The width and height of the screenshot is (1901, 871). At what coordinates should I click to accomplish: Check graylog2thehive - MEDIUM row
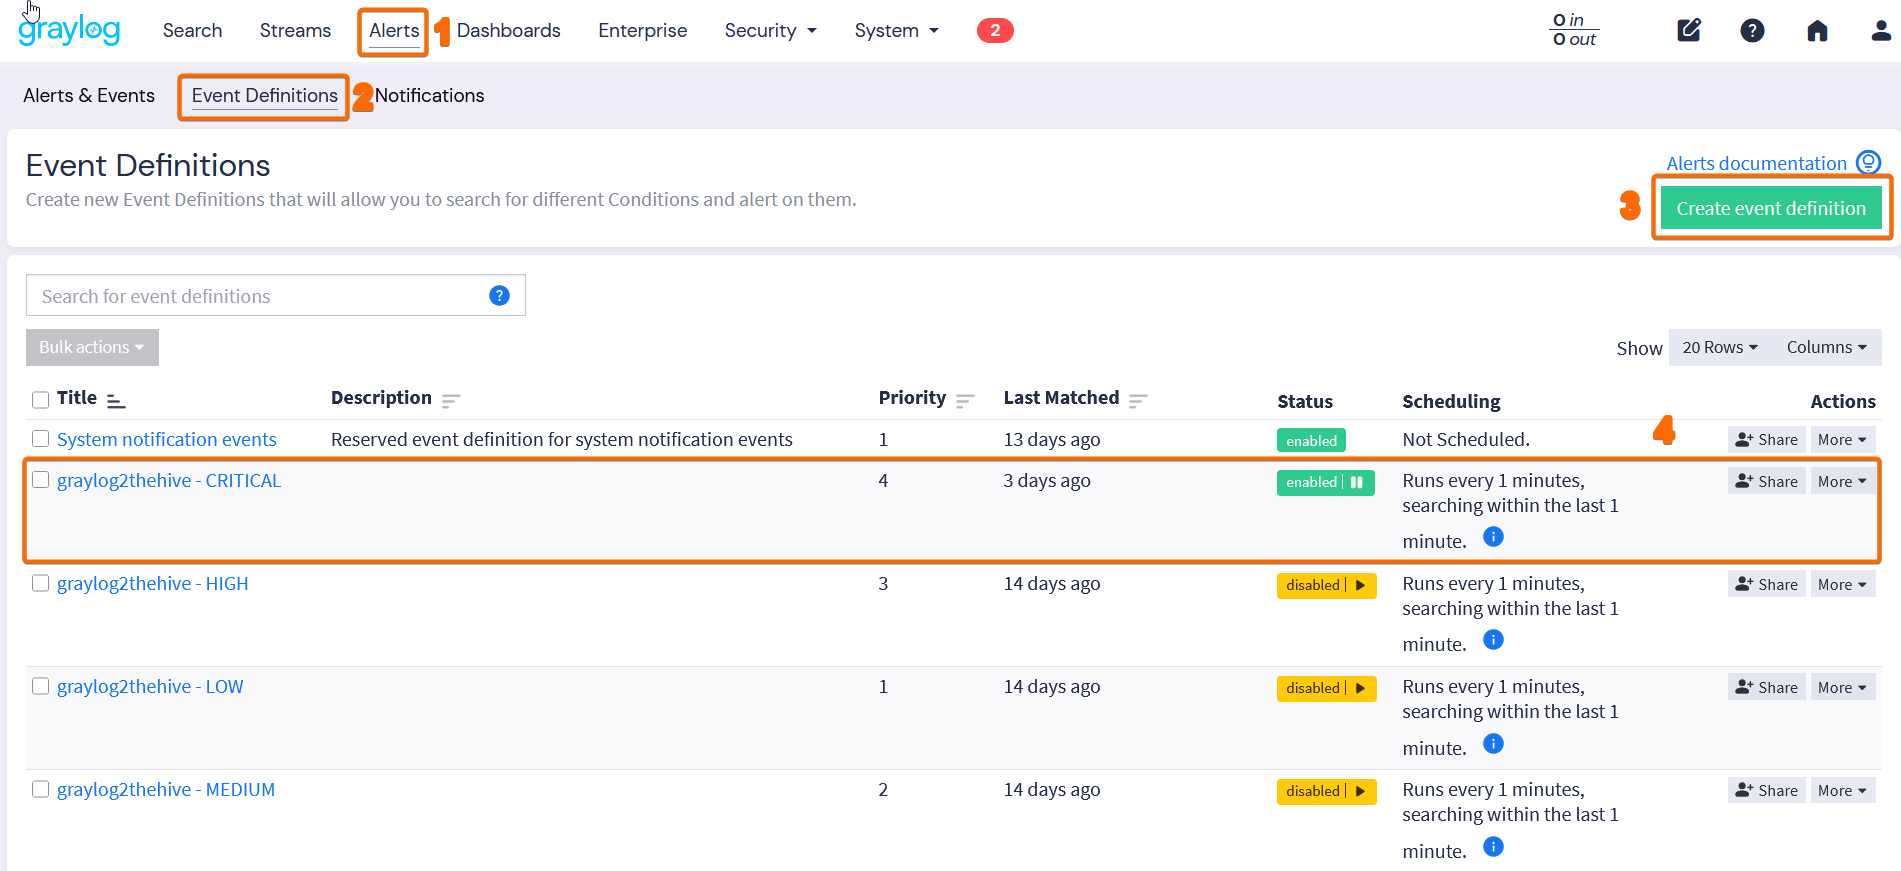click(40, 788)
